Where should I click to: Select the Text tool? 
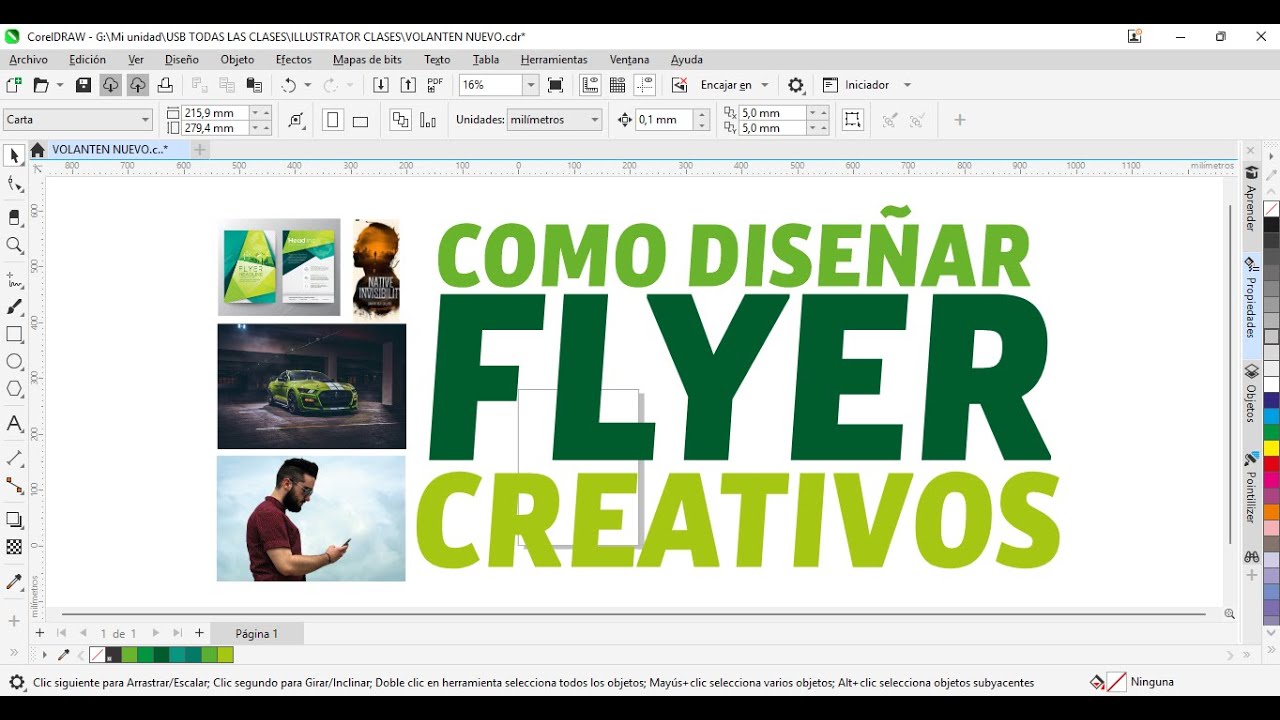(x=14, y=424)
